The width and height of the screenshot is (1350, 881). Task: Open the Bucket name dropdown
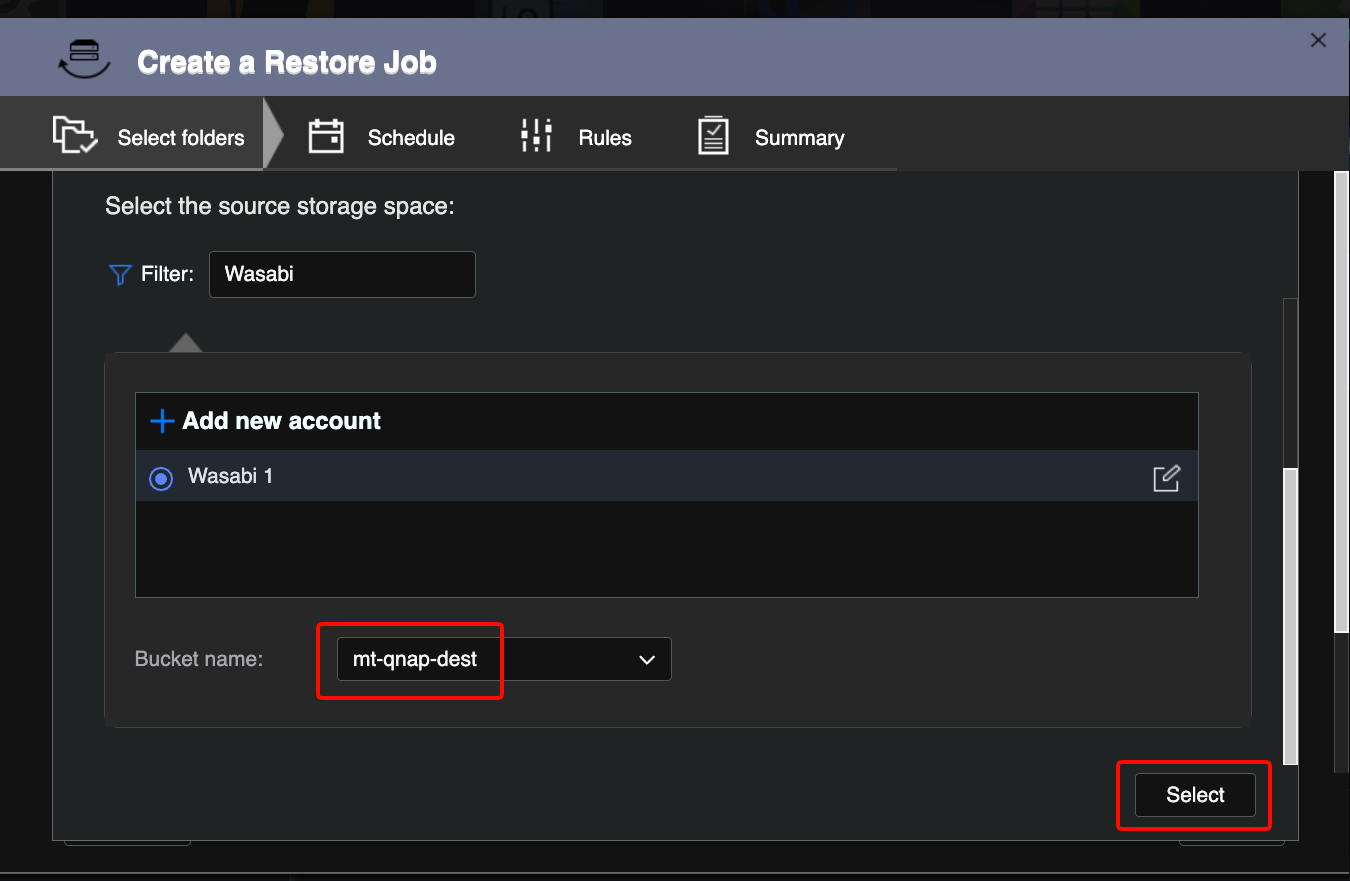click(504, 660)
